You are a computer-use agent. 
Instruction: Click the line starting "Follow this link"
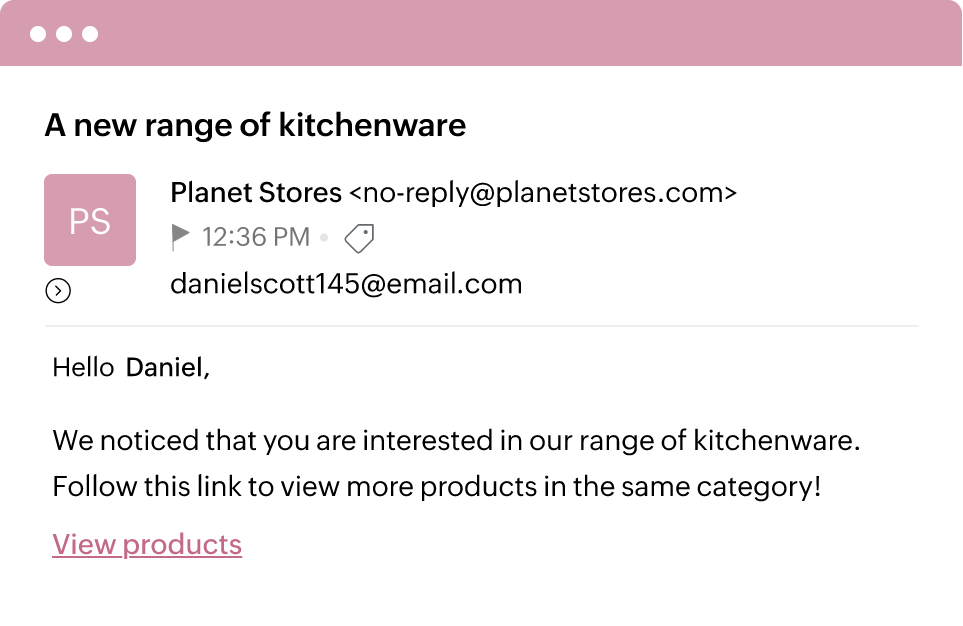point(436,488)
